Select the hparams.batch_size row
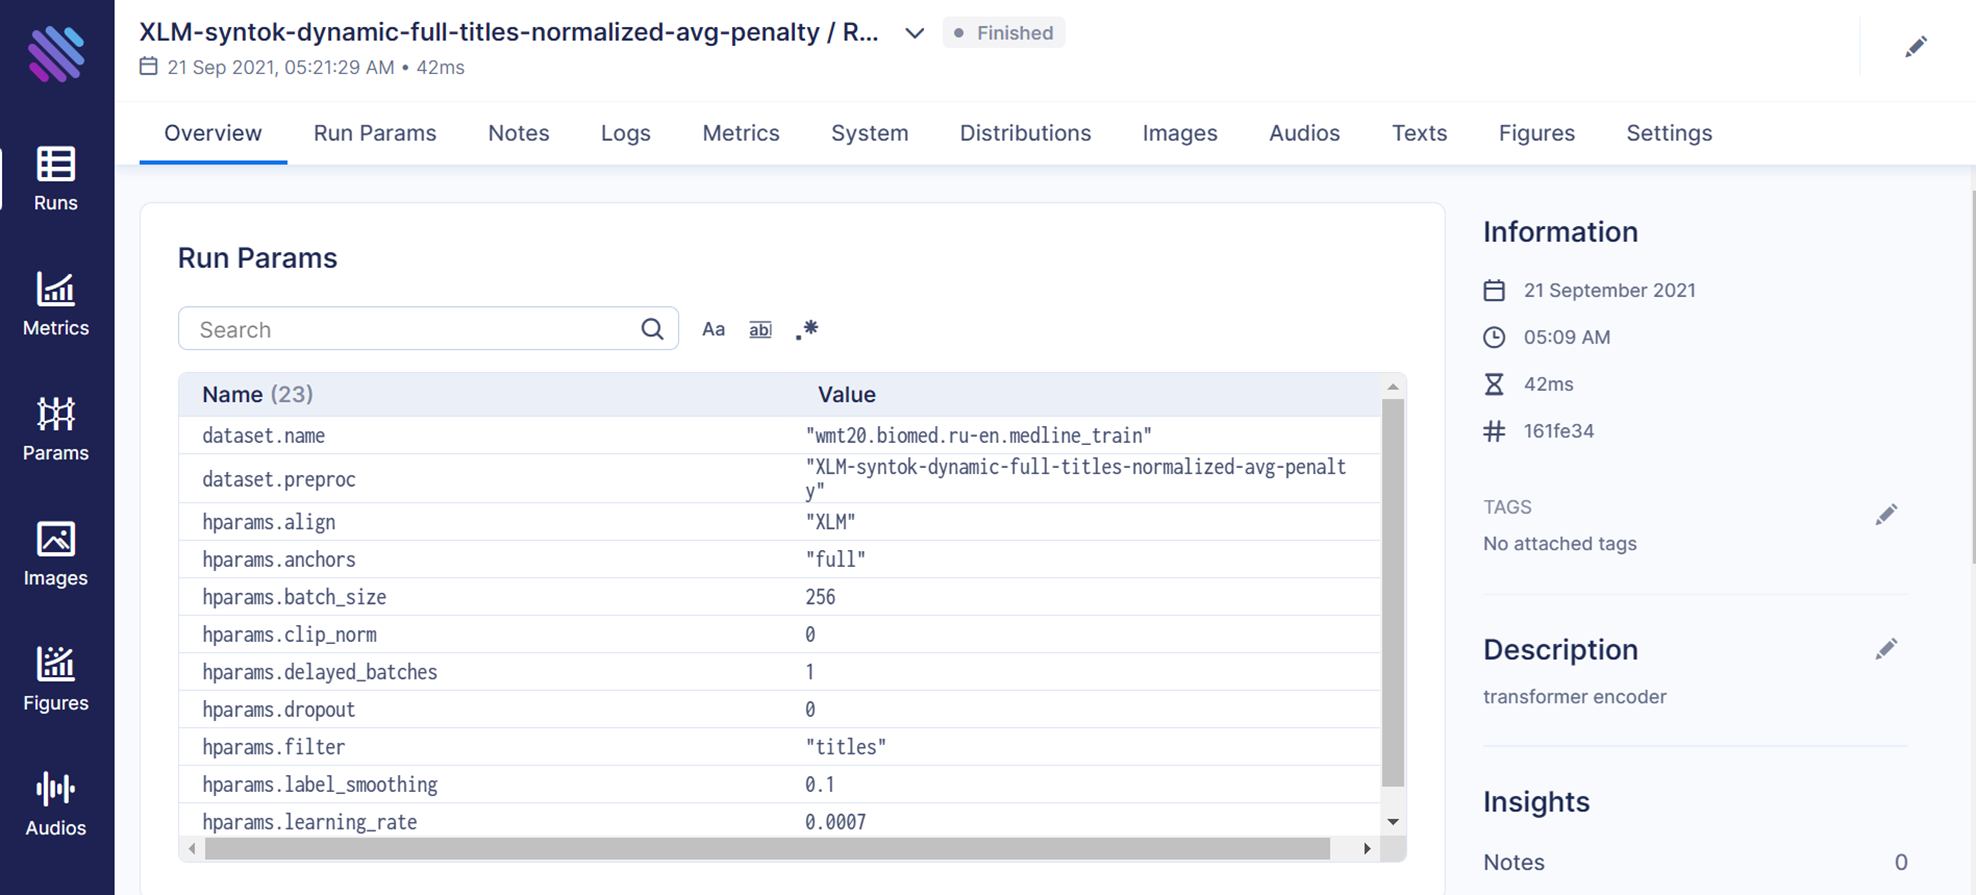 point(780,597)
